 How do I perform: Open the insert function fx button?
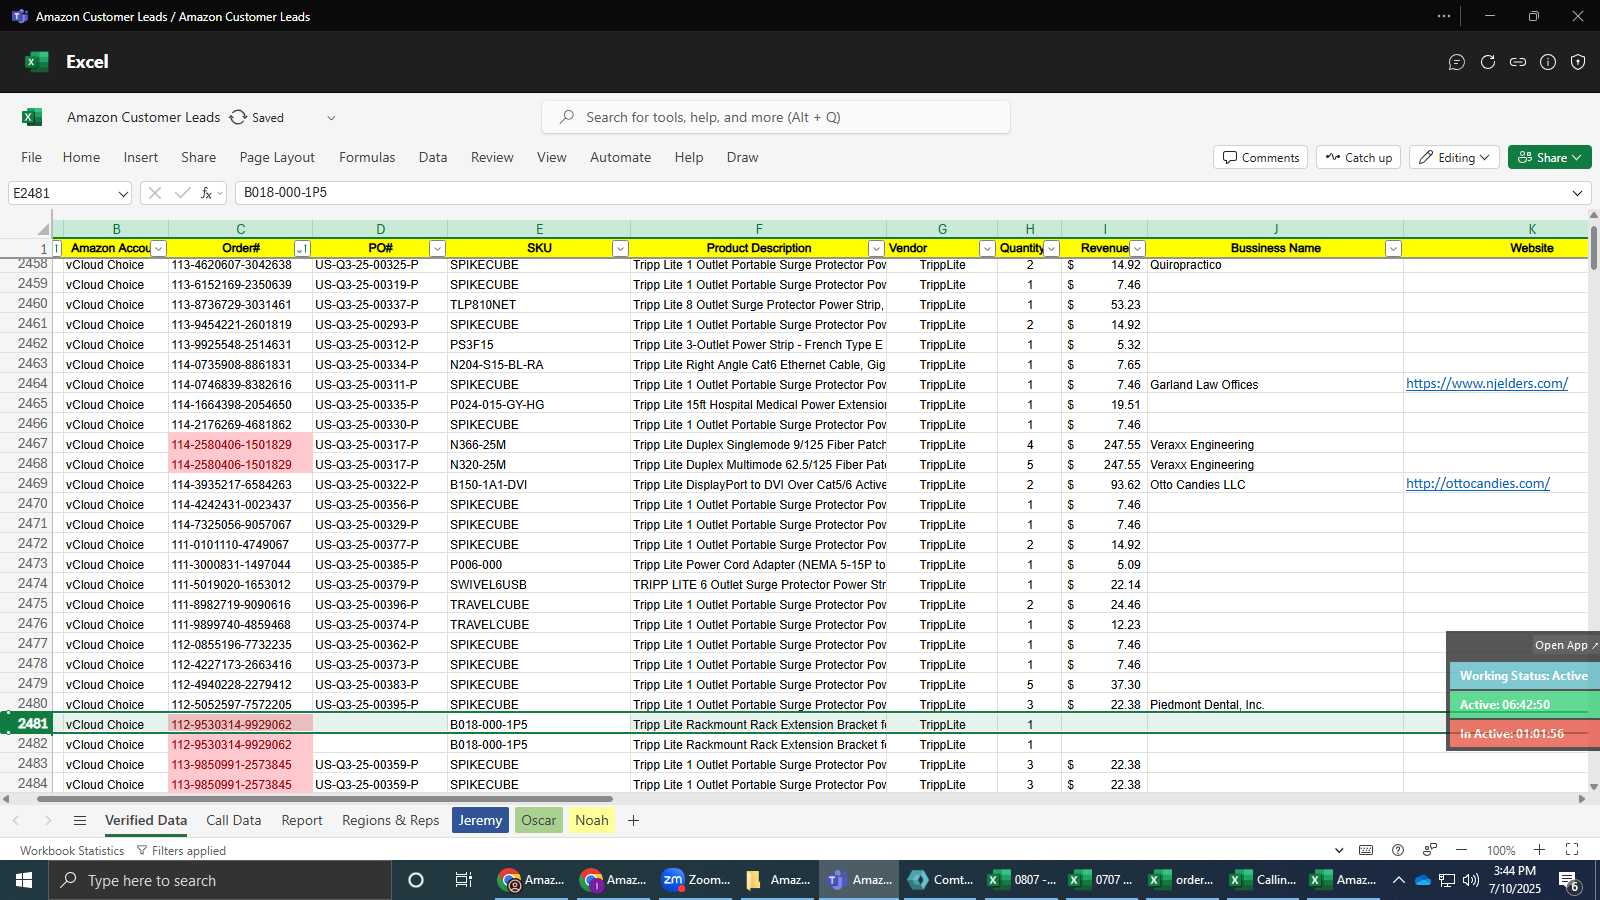[206, 193]
